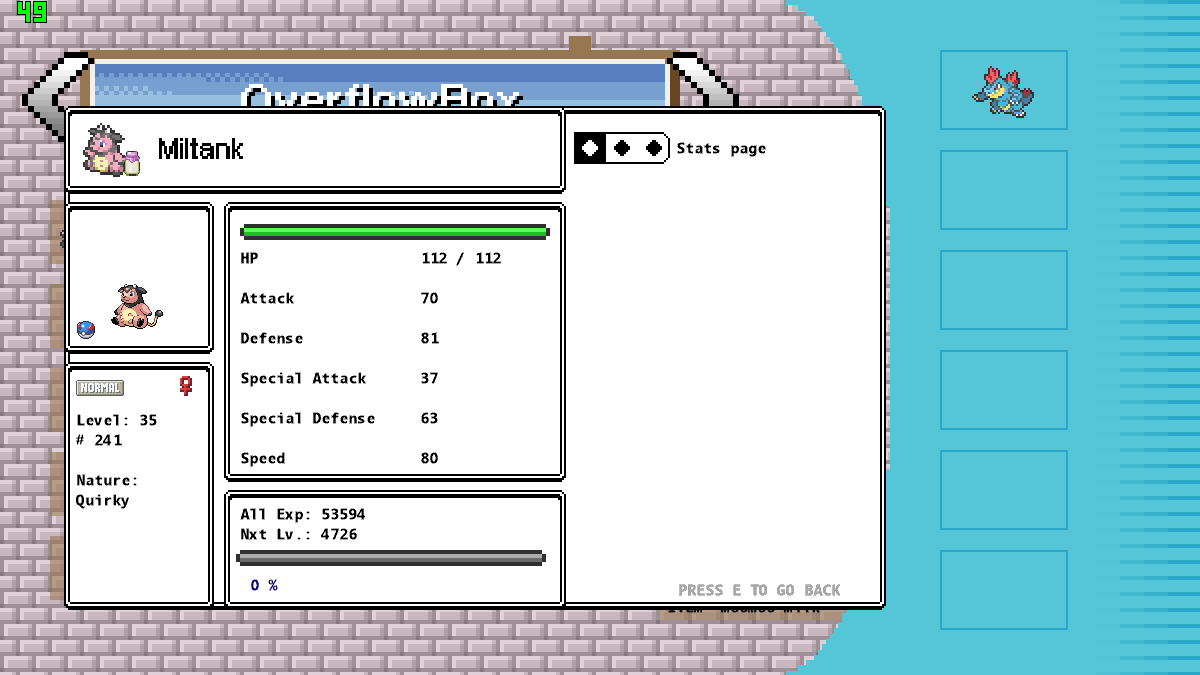1200x675 pixels.
Task: Click the green HP bar
Action: pos(395,232)
